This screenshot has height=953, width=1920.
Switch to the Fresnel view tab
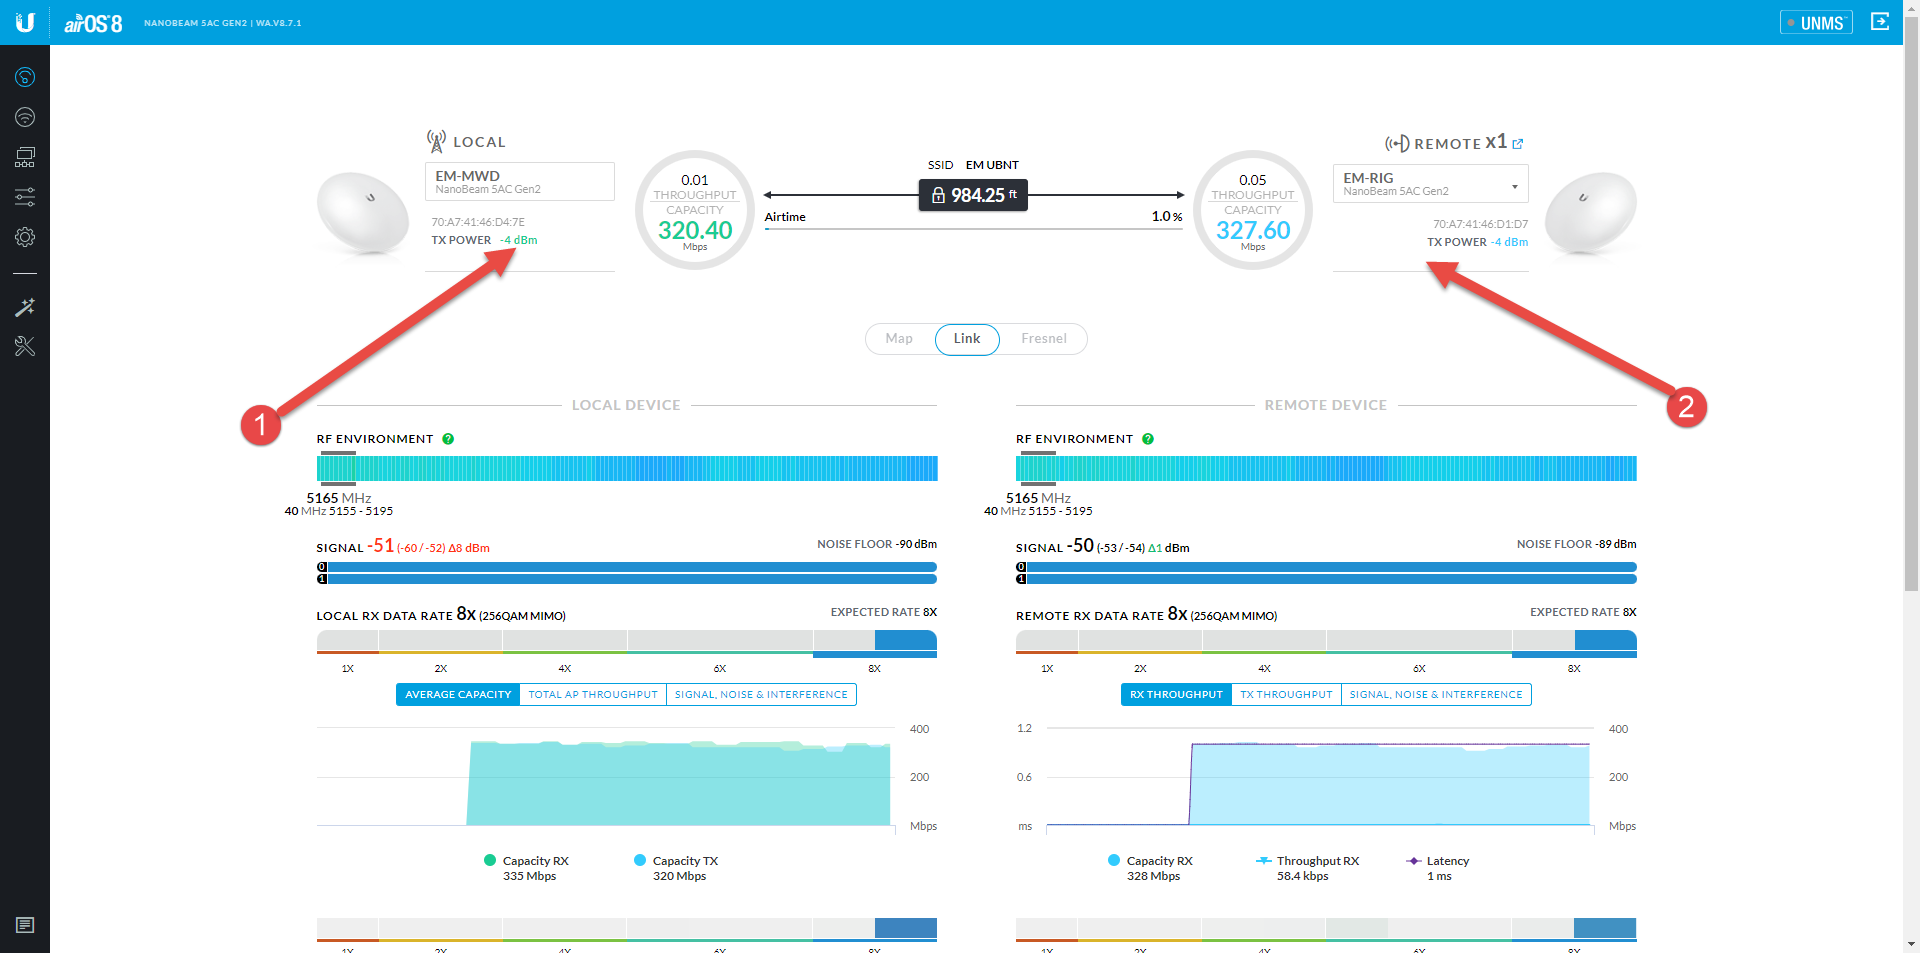pos(1043,339)
